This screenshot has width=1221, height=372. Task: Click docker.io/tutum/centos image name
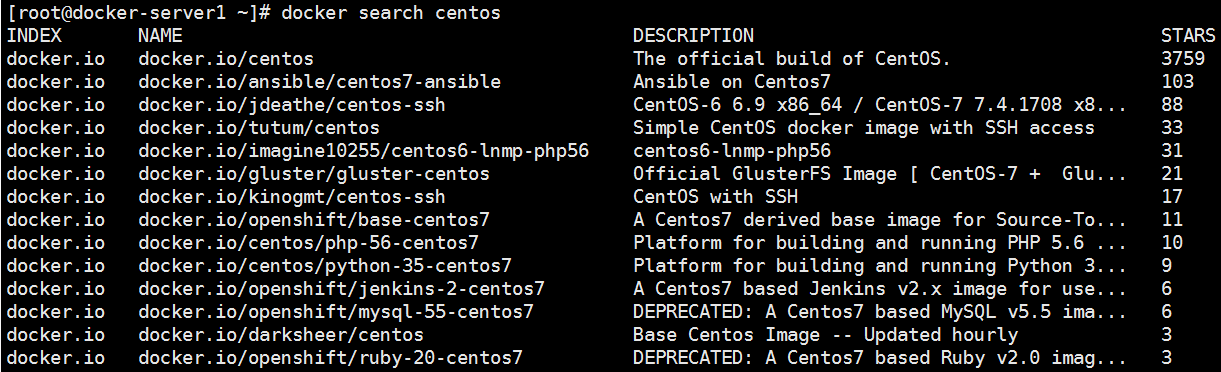[259, 128]
